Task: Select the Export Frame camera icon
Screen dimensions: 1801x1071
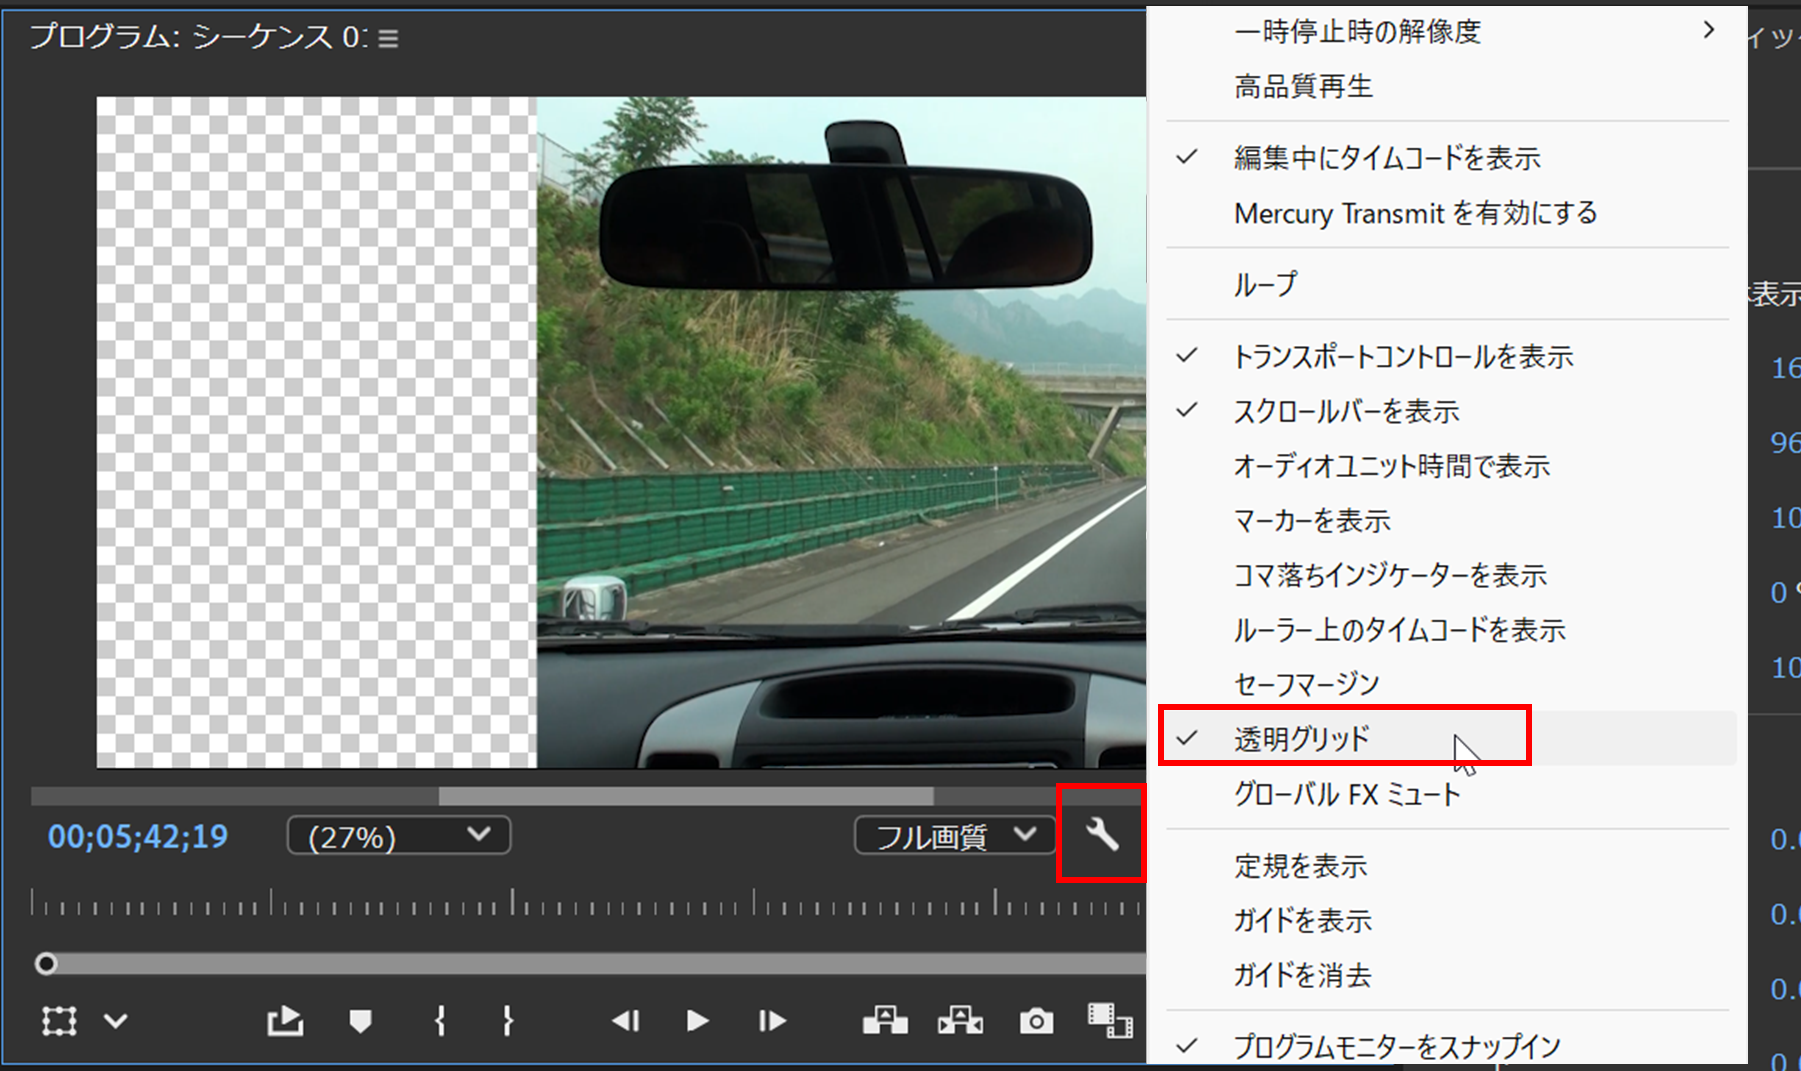Action: [1035, 1021]
